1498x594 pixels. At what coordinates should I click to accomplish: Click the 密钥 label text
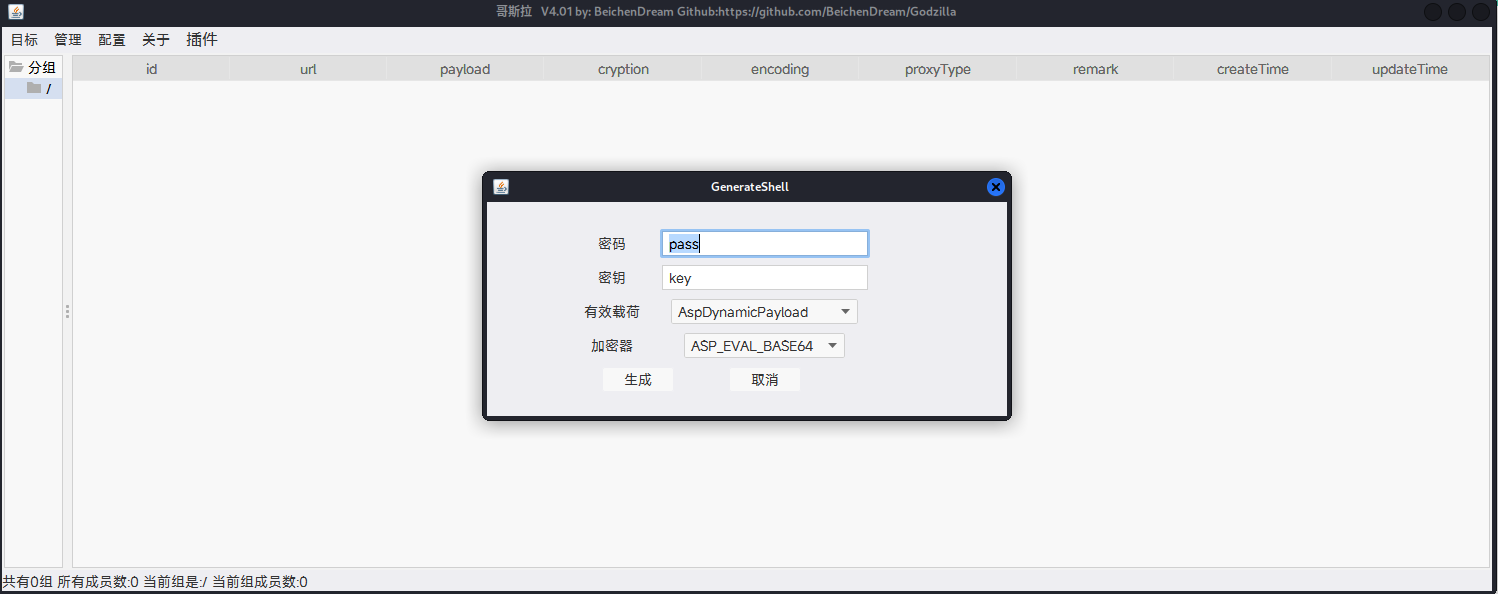click(612, 278)
